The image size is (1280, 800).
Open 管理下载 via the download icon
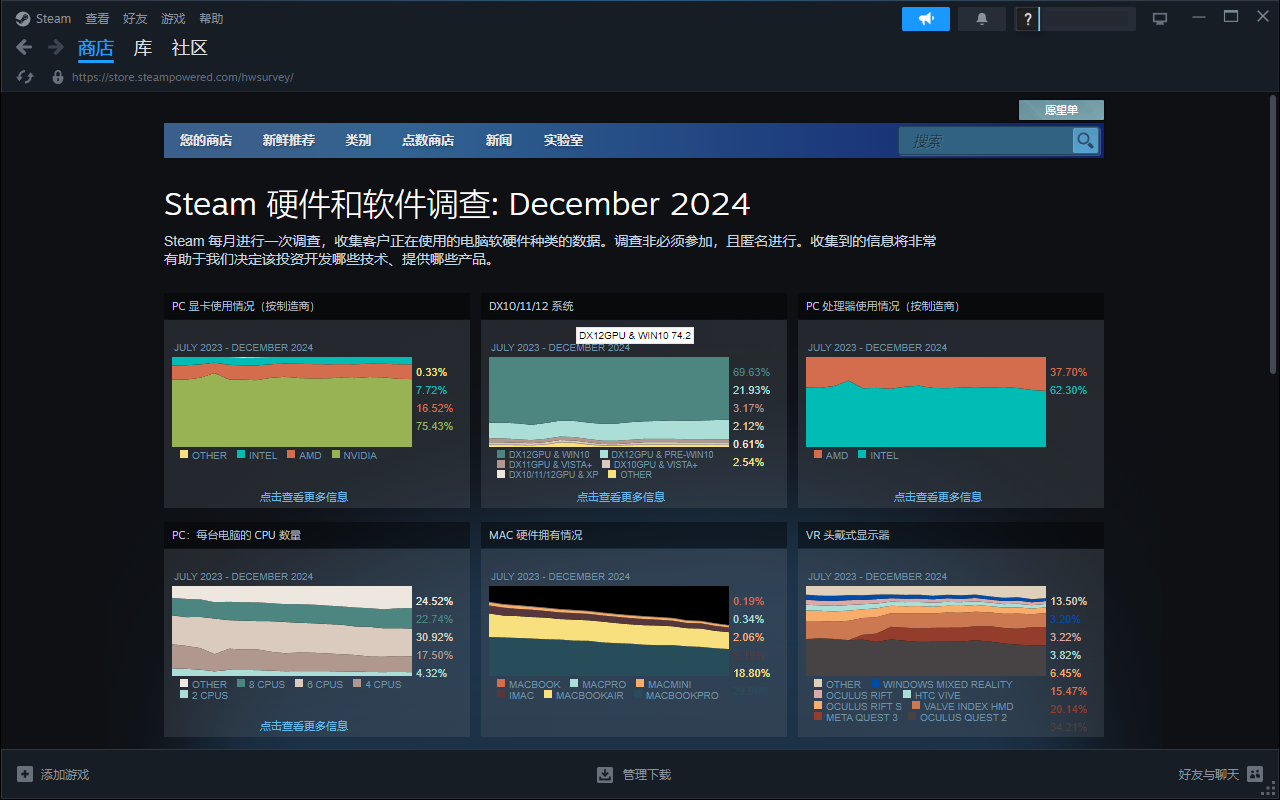point(605,773)
